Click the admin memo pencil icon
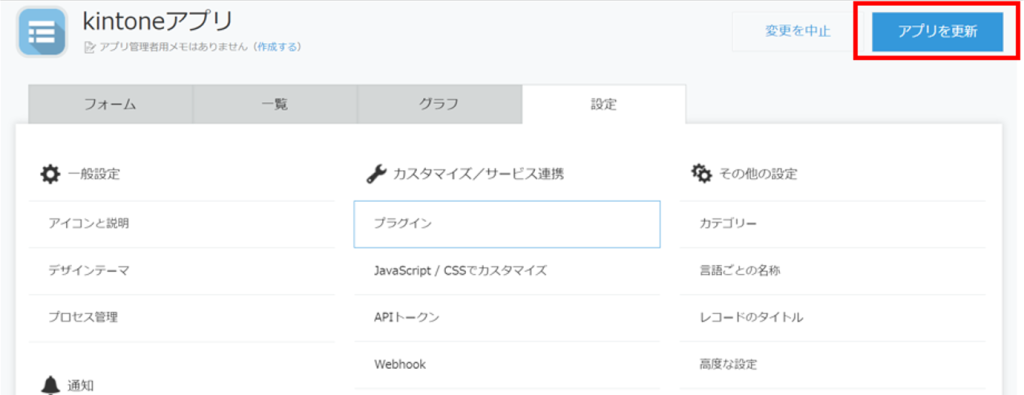The image size is (1024, 395). (90, 47)
